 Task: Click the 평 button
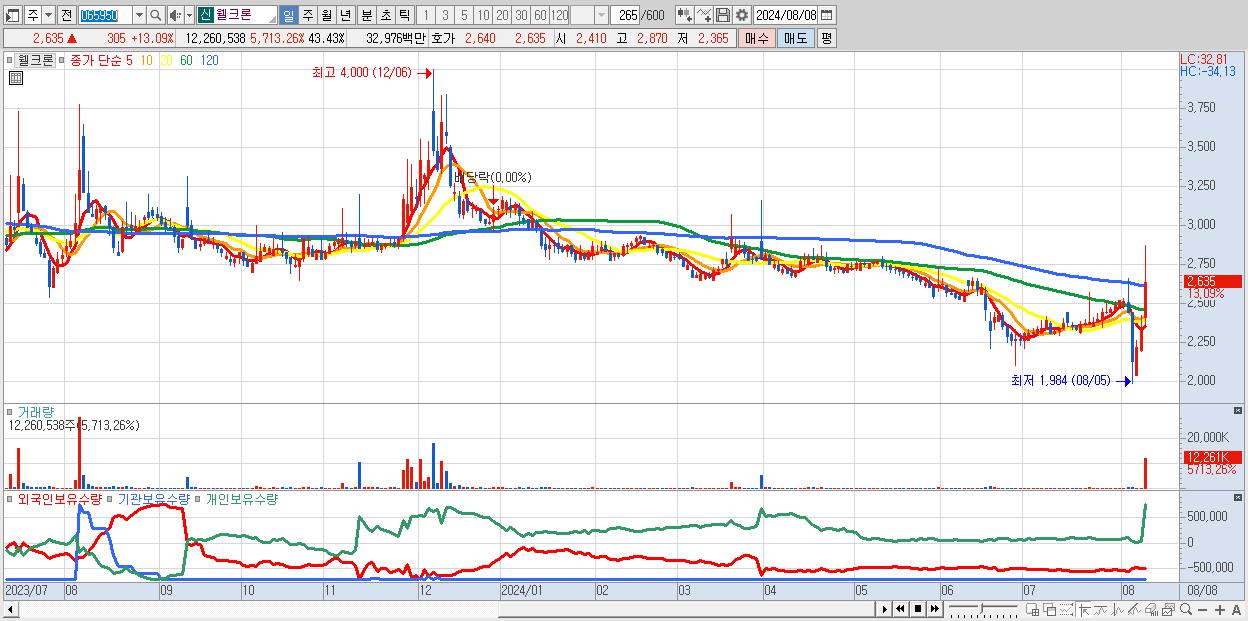coord(826,38)
